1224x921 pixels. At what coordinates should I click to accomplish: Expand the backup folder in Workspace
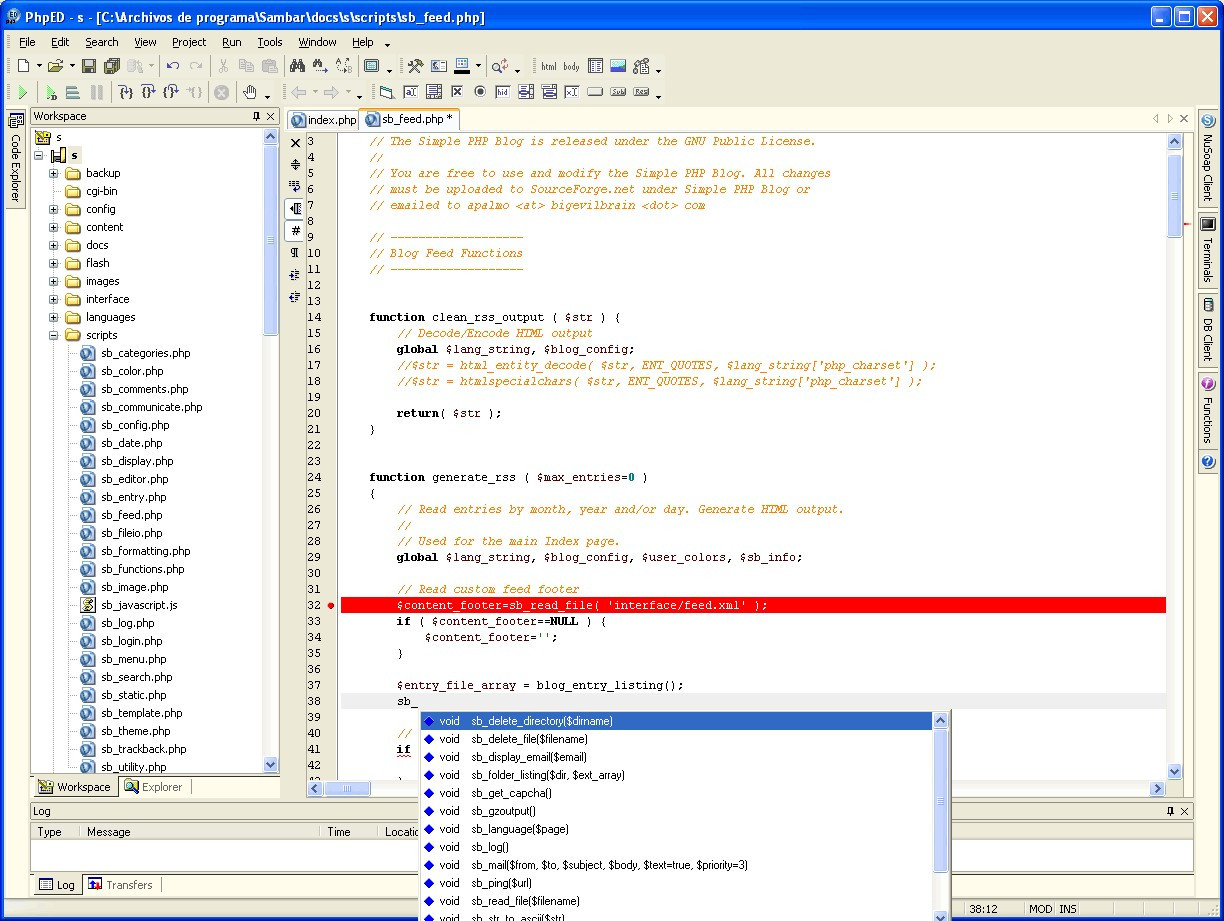[53, 173]
